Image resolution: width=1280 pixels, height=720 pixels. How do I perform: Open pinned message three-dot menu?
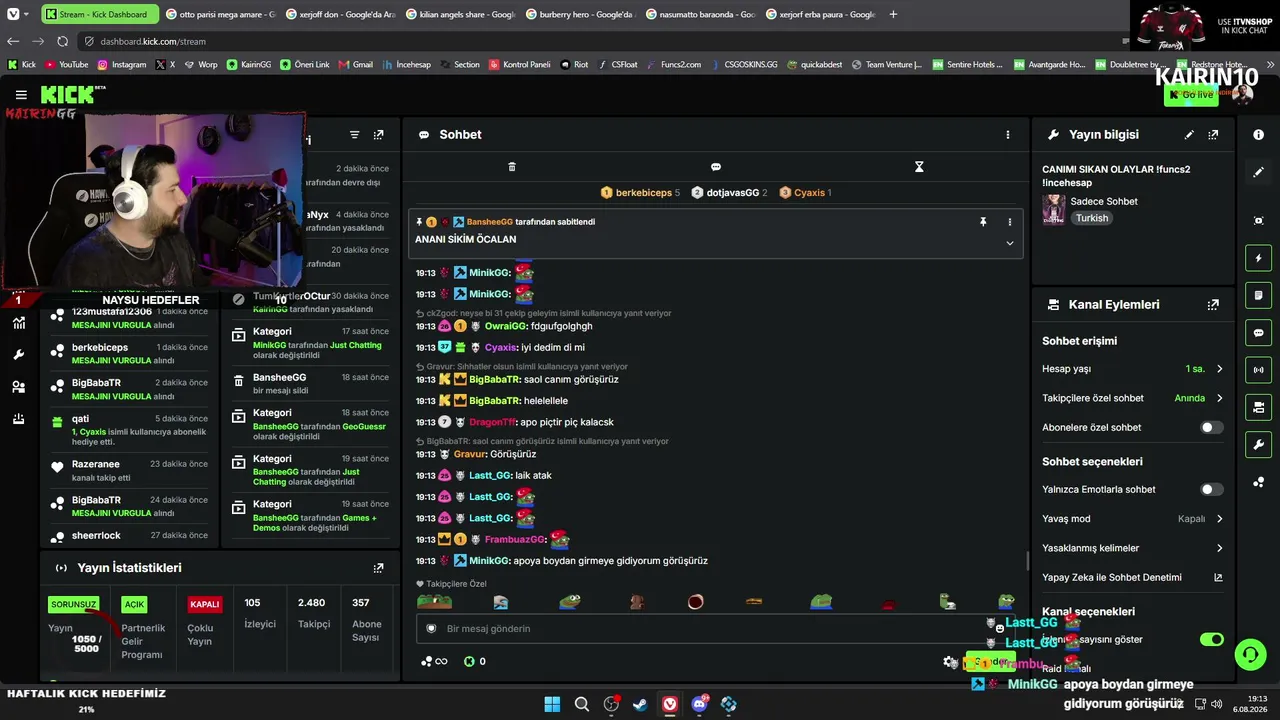1009,222
